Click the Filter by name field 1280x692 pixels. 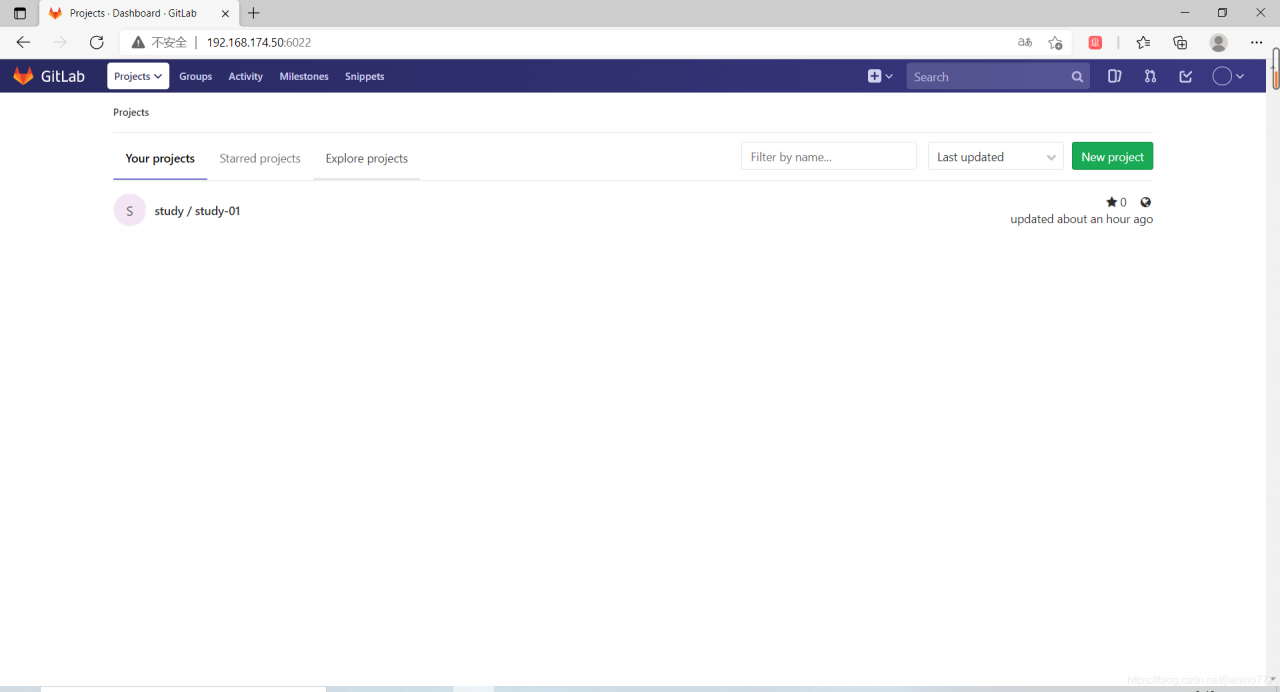[829, 156]
